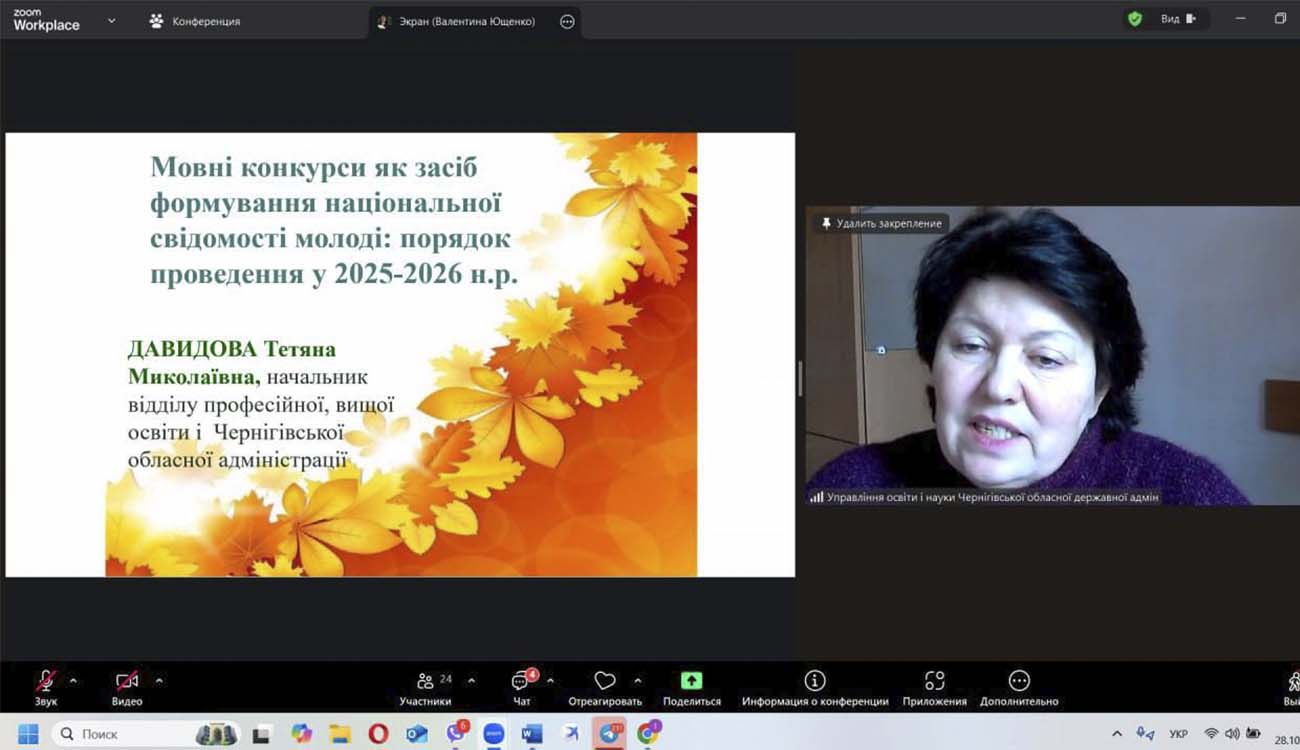Click the divider handle between slide and video

click(x=800, y=379)
